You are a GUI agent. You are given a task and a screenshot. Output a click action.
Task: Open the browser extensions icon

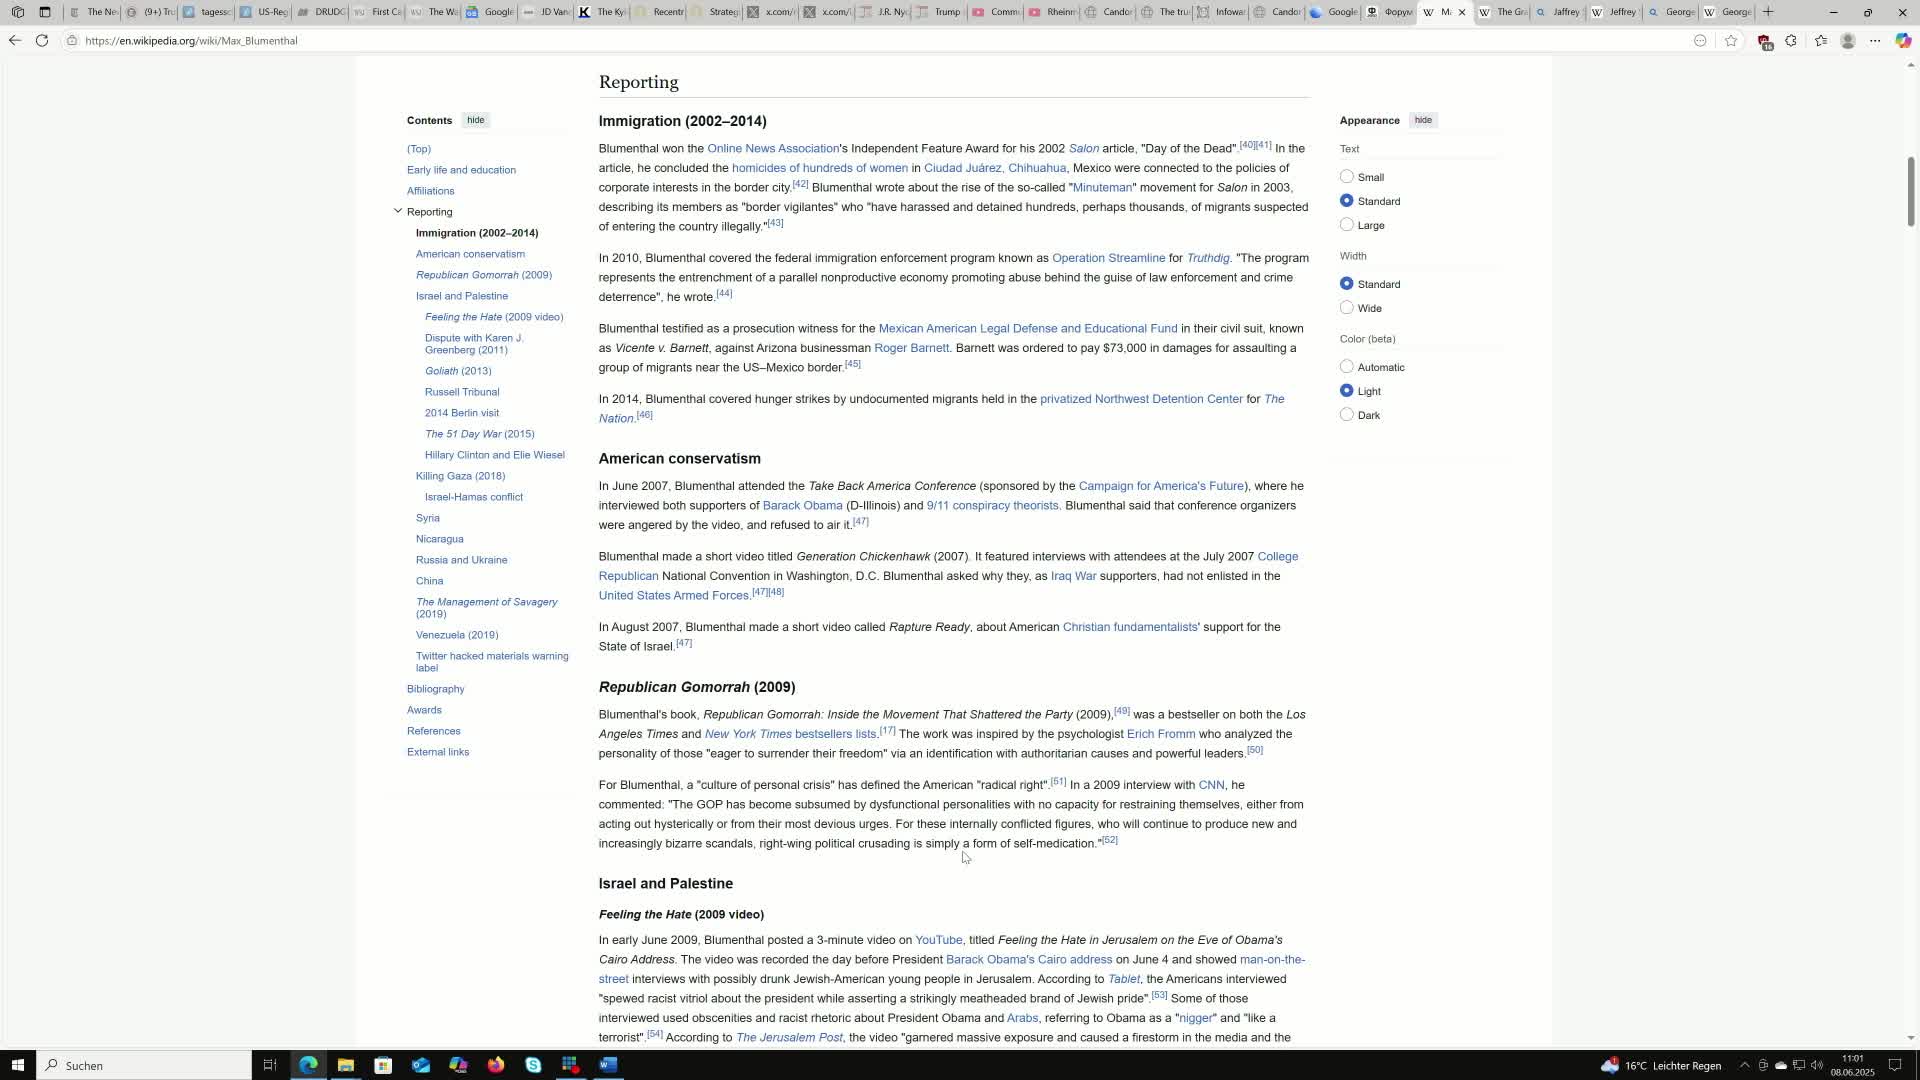(1791, 40)
